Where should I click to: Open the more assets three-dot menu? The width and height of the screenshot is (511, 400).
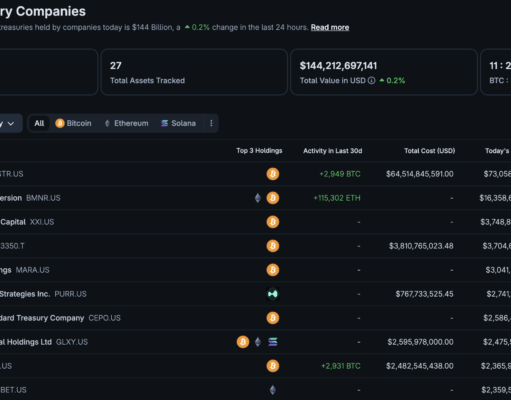[211, 123]
